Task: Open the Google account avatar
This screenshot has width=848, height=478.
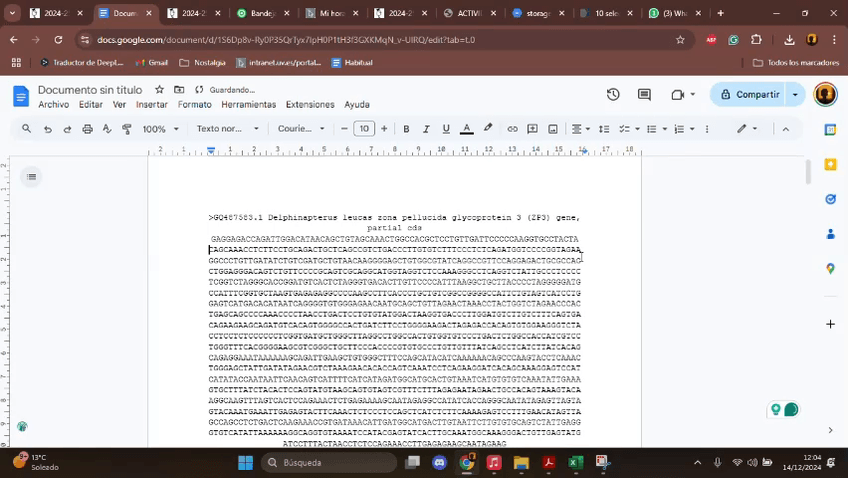Action: 825,95
